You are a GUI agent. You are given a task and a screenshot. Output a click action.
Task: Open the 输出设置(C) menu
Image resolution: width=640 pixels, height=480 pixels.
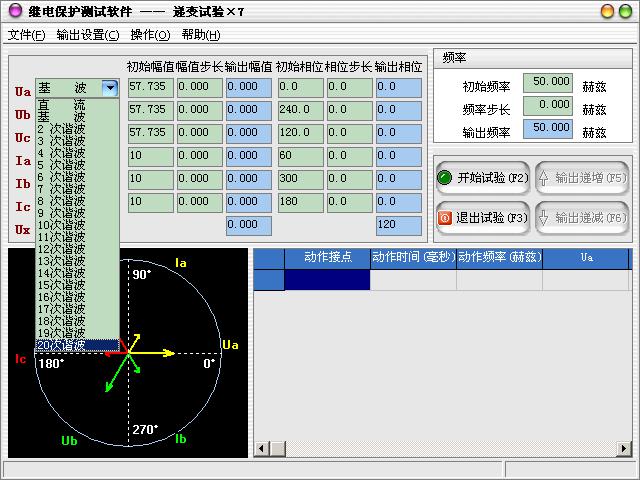click(x=88, y=35)
